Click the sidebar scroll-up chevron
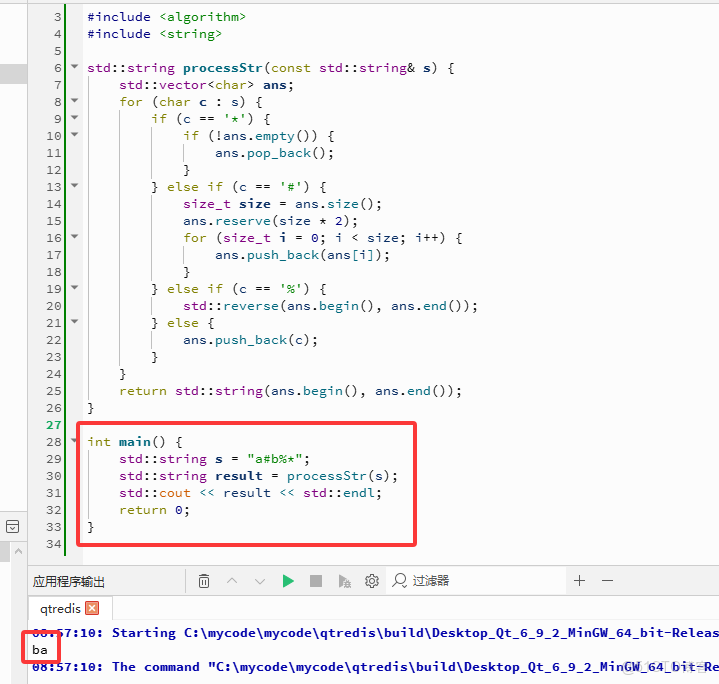Image resolution: width=719 pixels, height=684 pixels. (x=18, y=551)
